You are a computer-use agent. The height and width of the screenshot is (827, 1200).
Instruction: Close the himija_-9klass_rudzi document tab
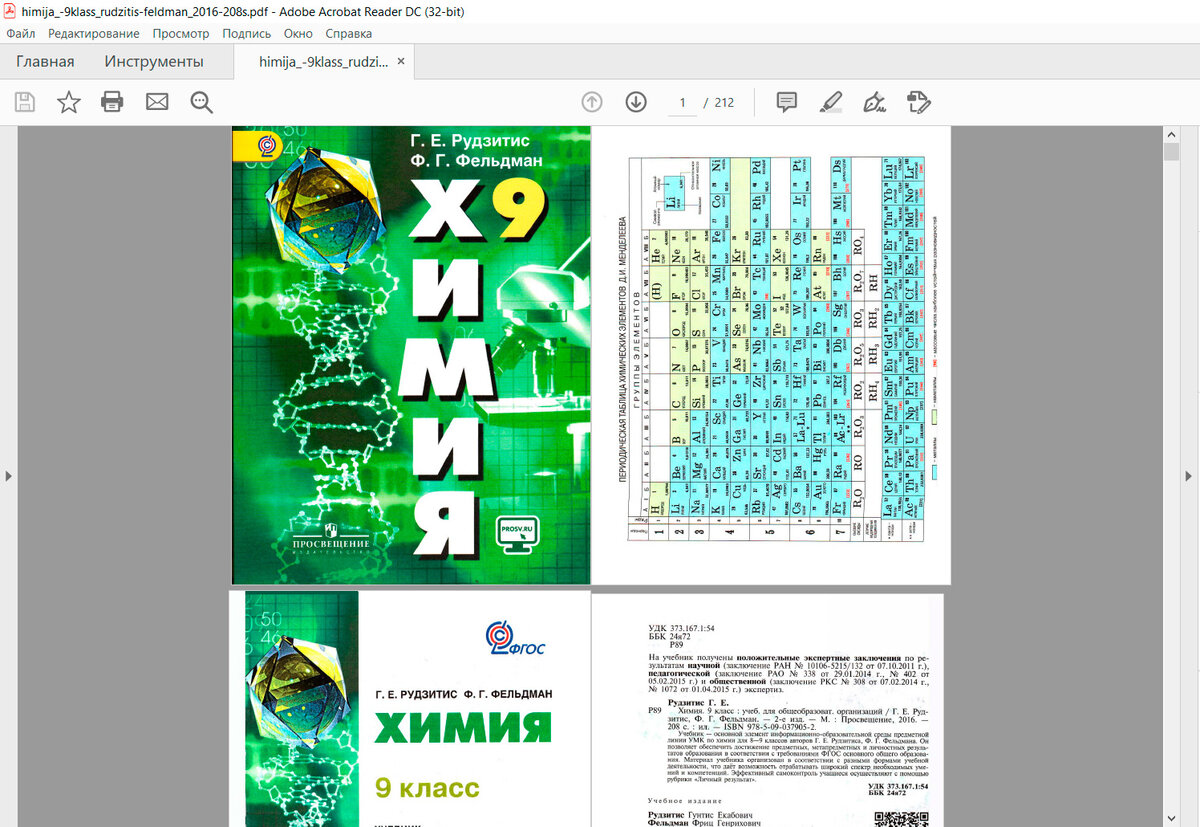pos(401,61)
